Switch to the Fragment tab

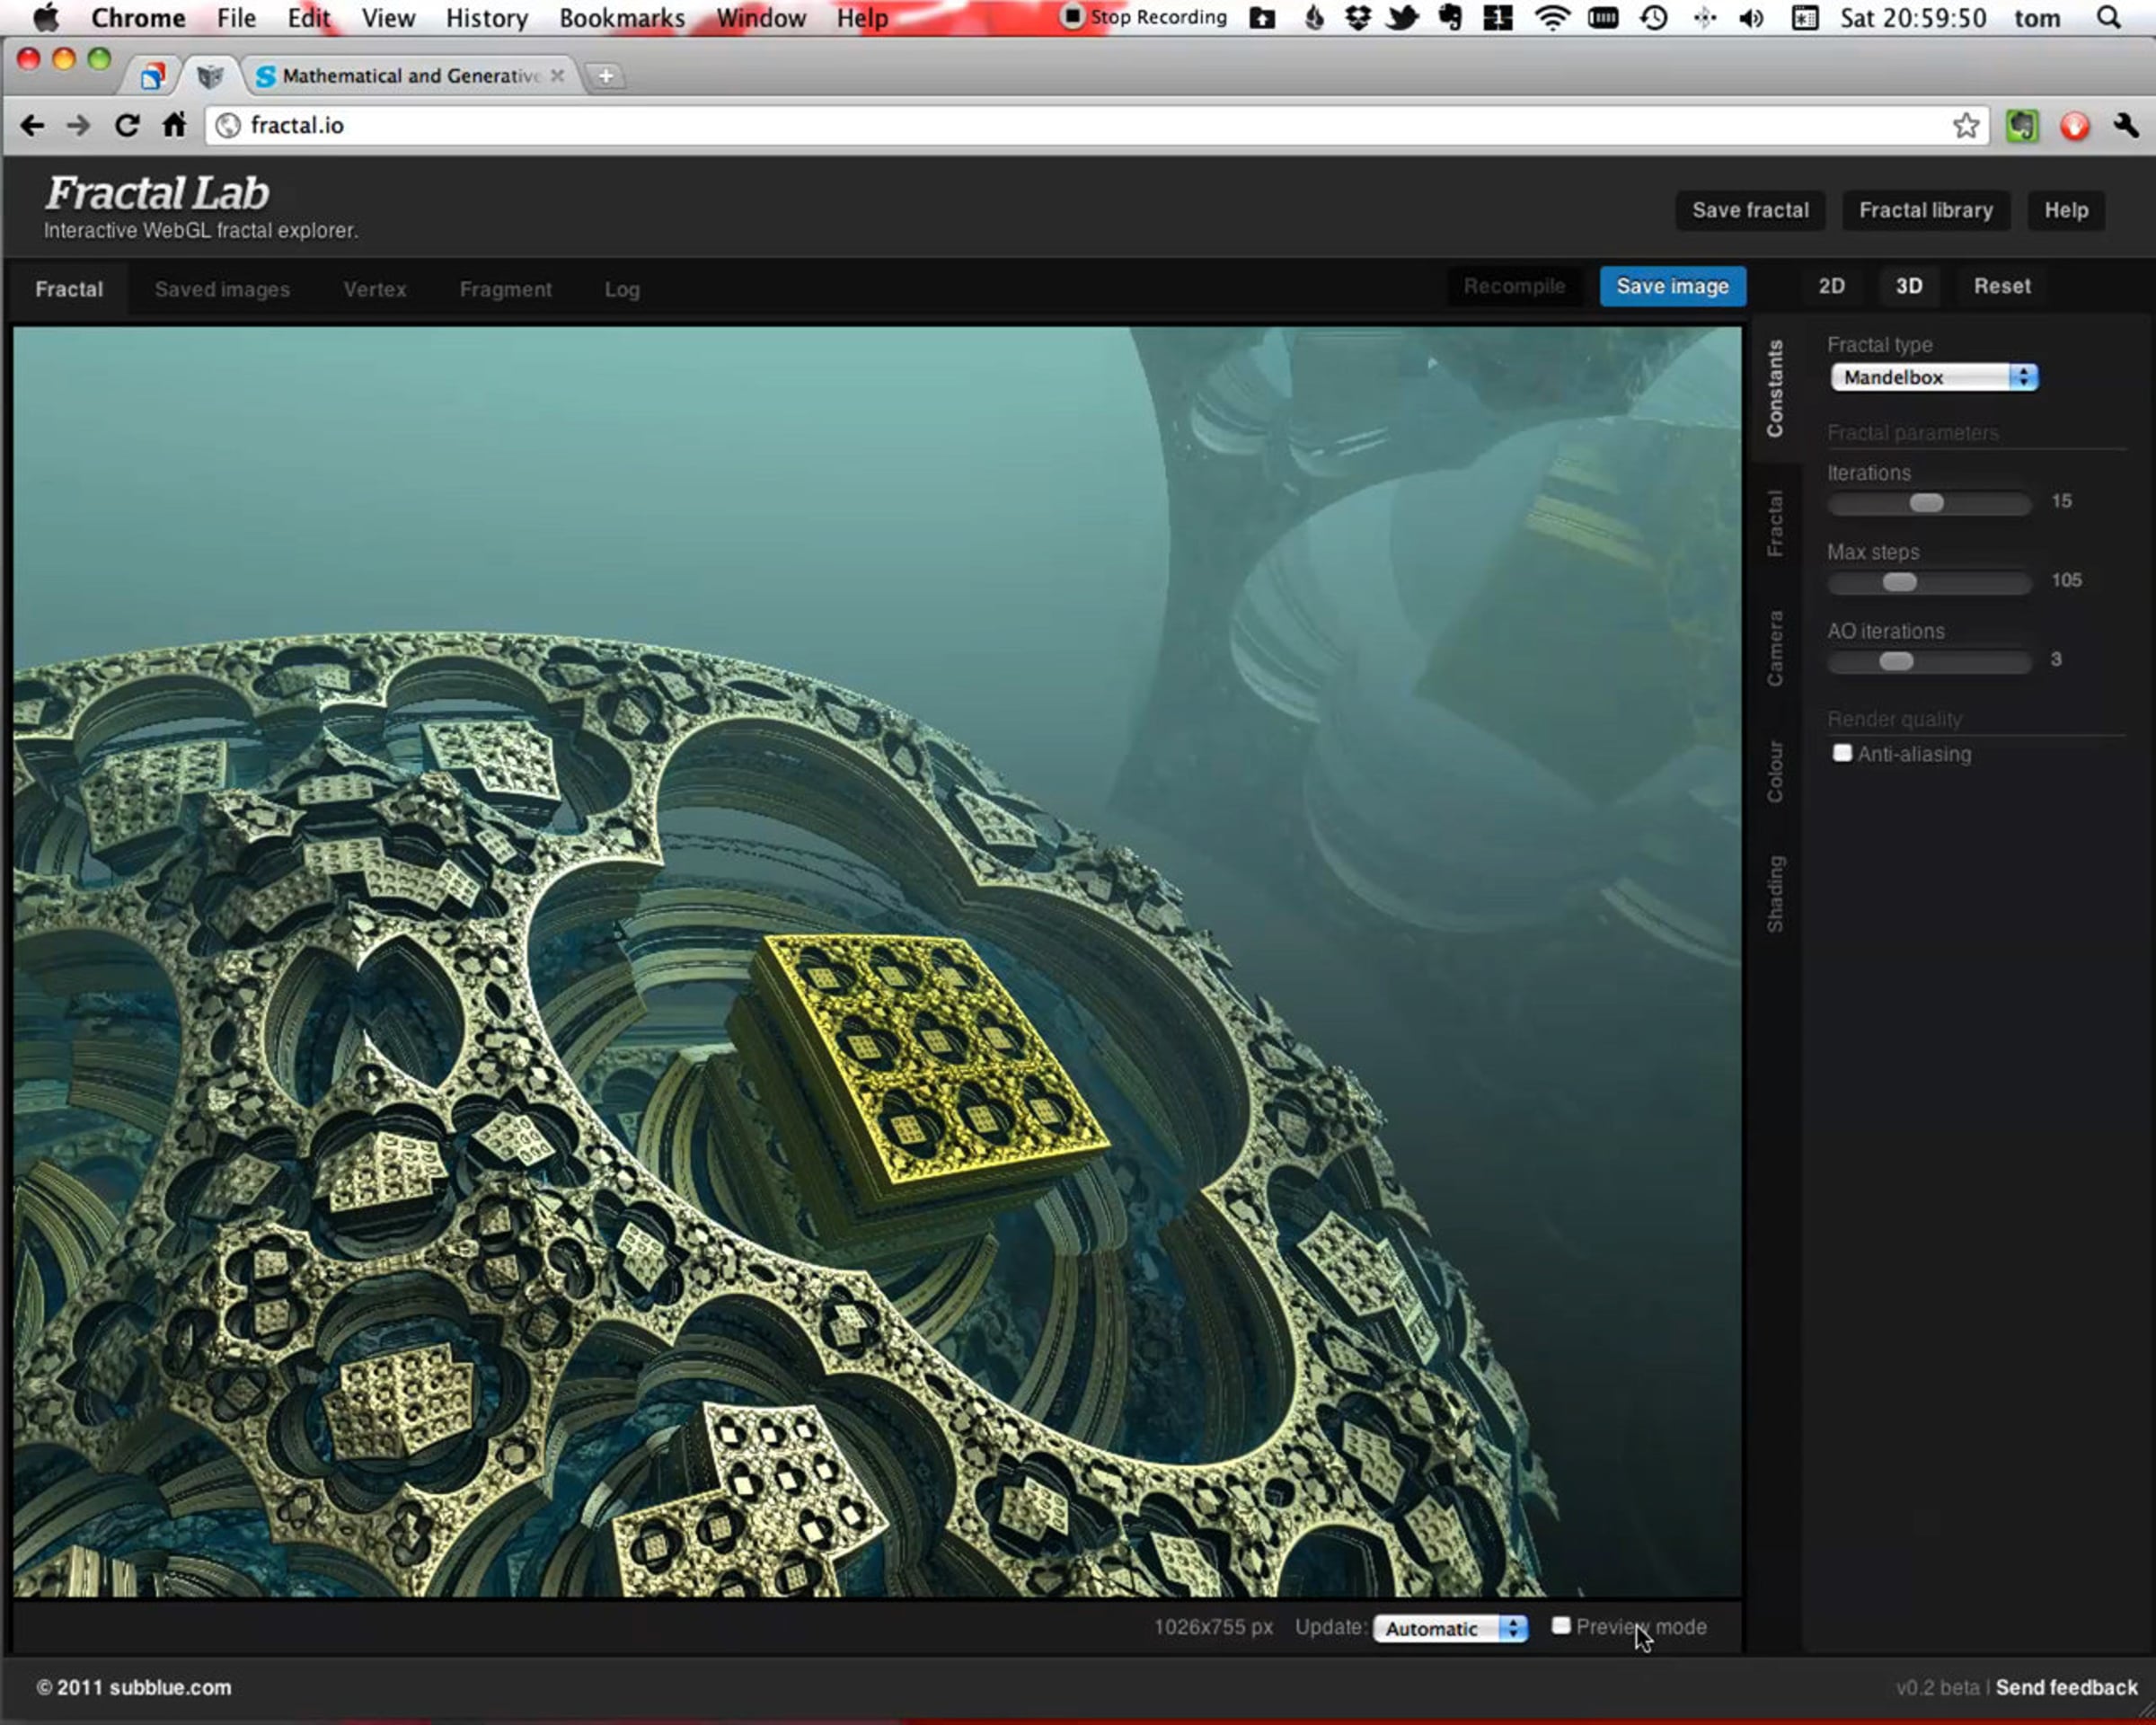click(505, 290)
